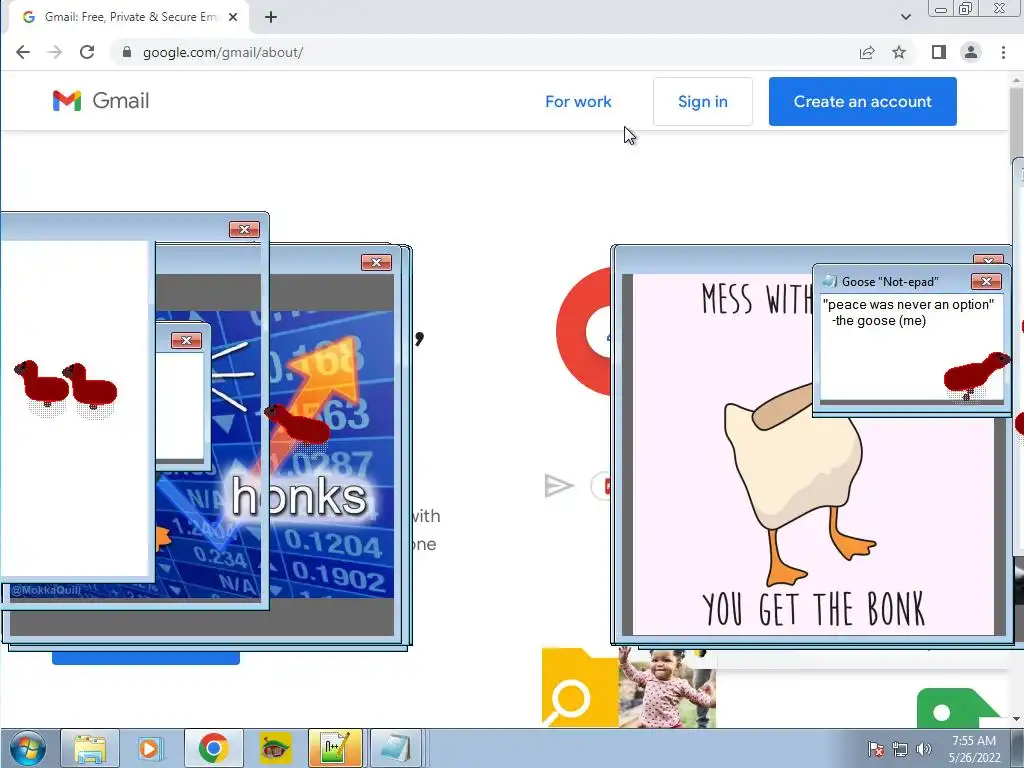This screenshot has width=1024, height=768.
Task: Open the volume speaker icon
Action: [923, 749]
